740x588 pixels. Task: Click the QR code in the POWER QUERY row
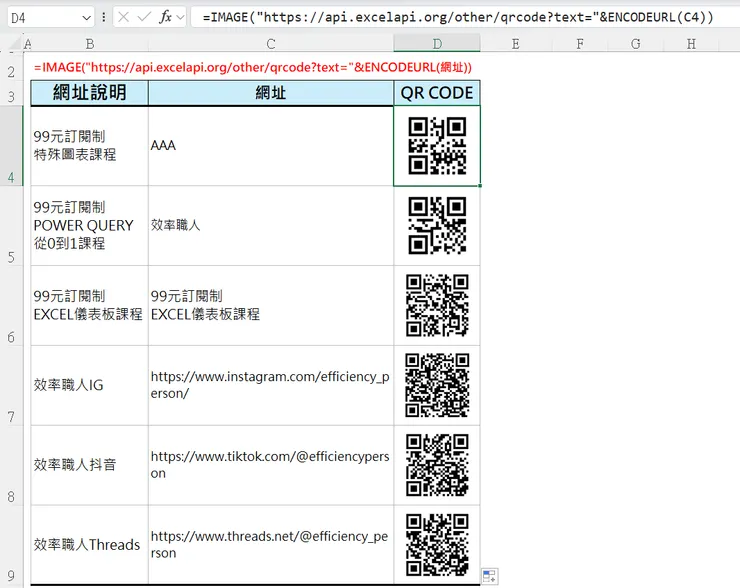tap(437, 226)
